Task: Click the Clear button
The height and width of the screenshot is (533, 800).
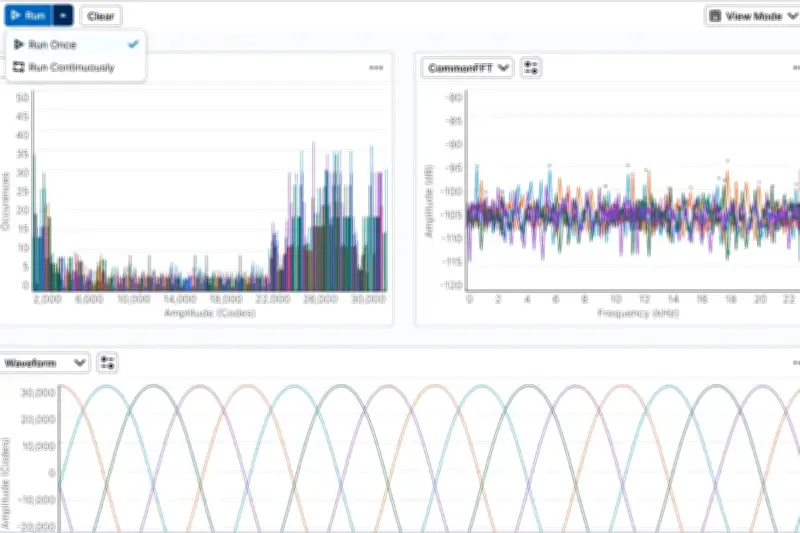Action: [x=101, y=16]
